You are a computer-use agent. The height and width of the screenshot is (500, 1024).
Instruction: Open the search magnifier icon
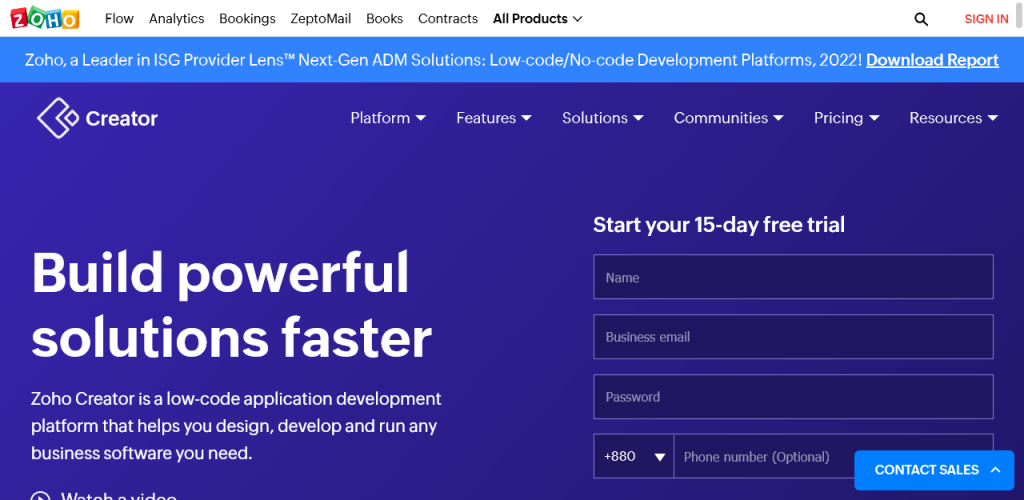921,19
